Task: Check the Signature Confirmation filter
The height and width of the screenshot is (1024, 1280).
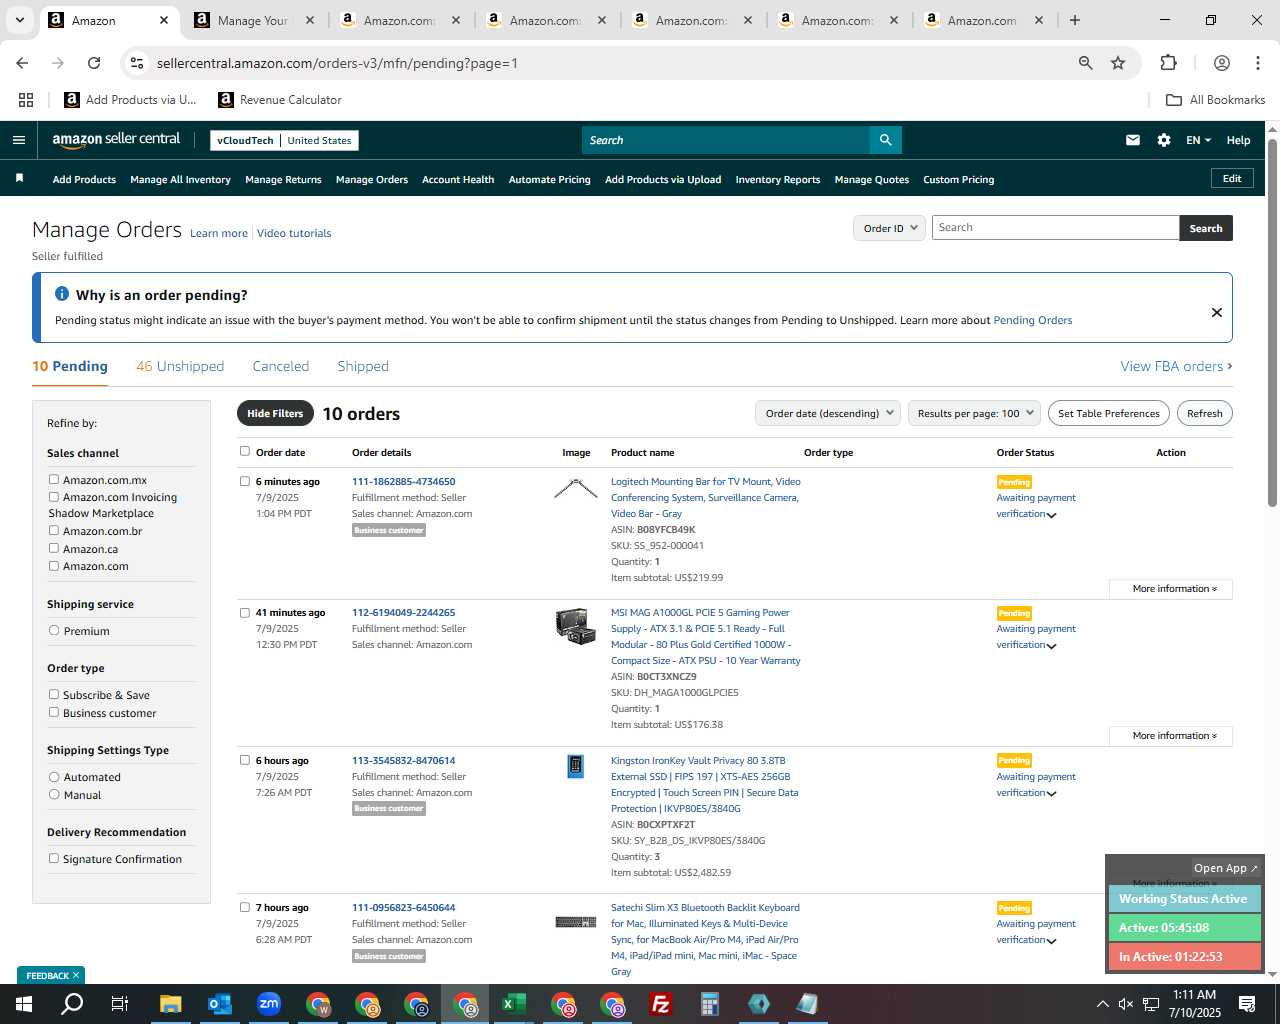Action: pyautogui.click(x=54, y=859)
